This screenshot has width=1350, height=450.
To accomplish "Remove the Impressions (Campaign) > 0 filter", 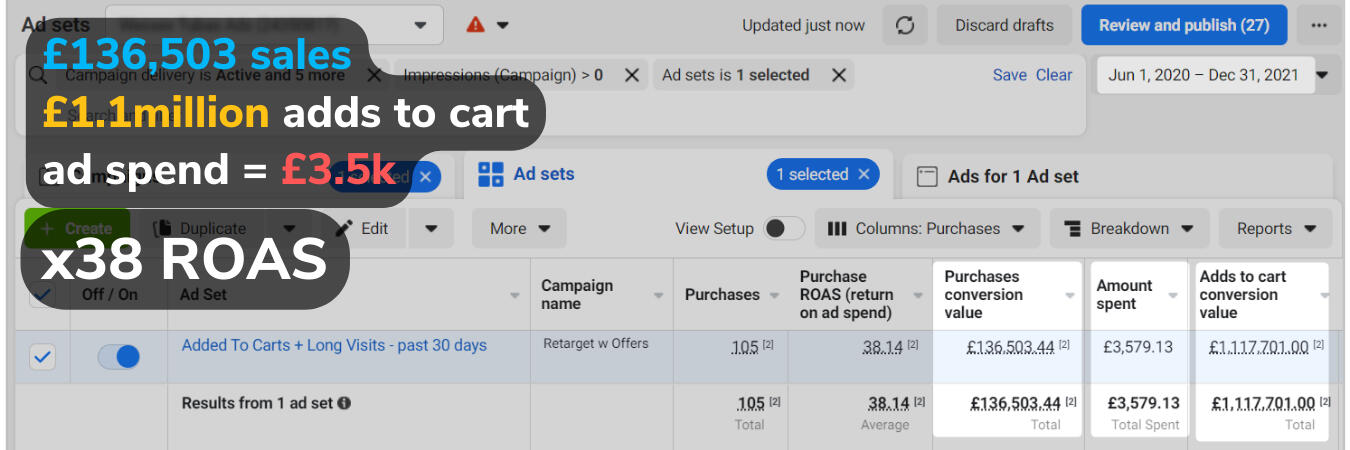I will pyautogui.click(x=631, y=75).
